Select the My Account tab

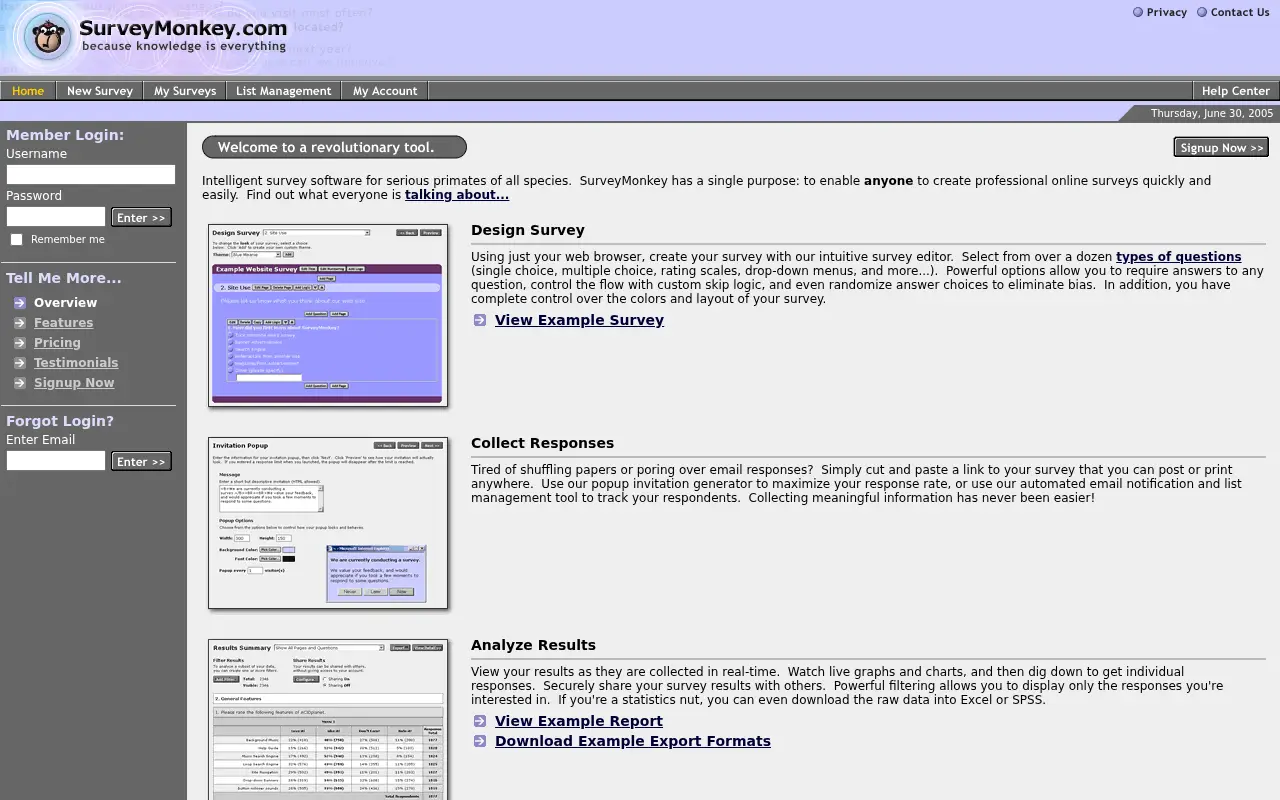pos(385,91)
